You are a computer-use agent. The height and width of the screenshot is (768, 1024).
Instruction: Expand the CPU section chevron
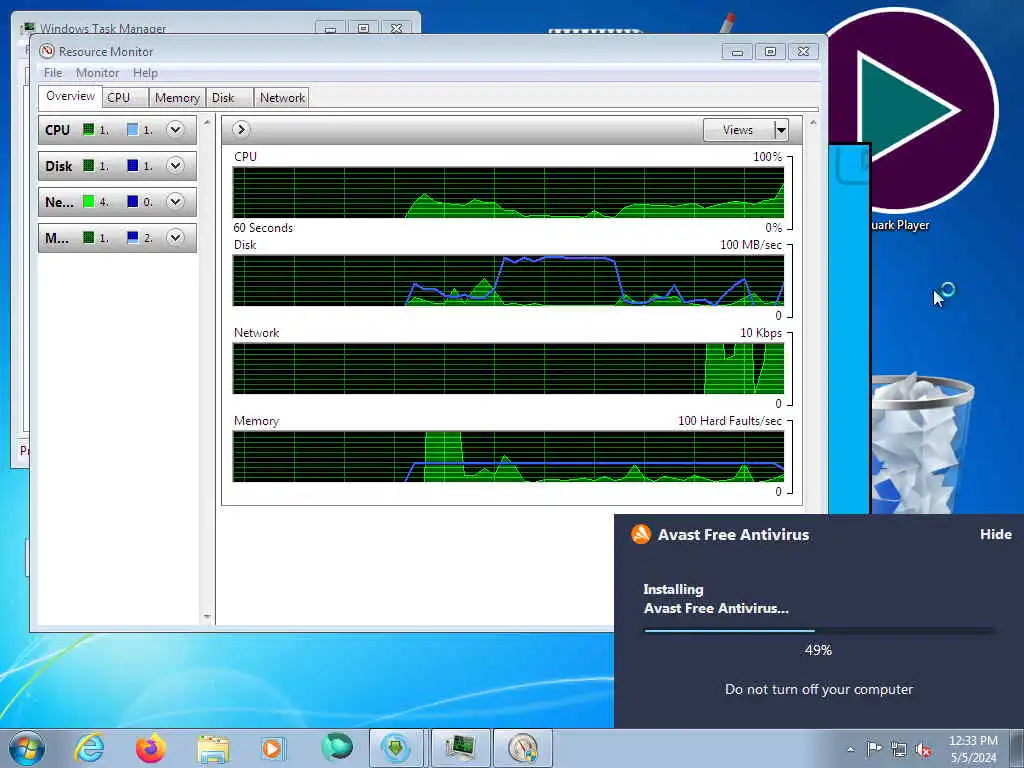pos(175,129)
